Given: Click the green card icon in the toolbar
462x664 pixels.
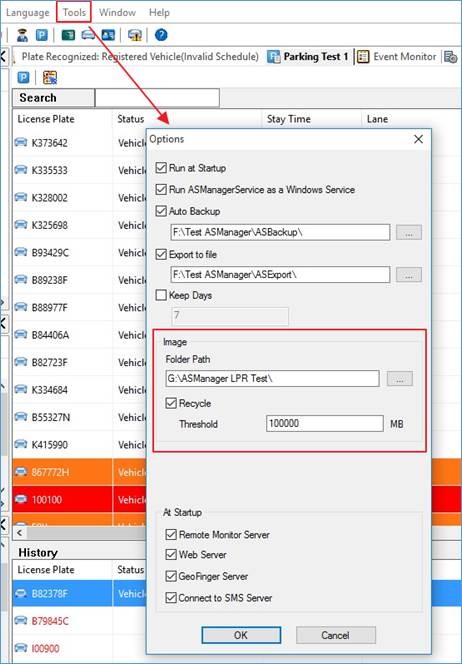Looking at the screenshot, I should (68, 35).
